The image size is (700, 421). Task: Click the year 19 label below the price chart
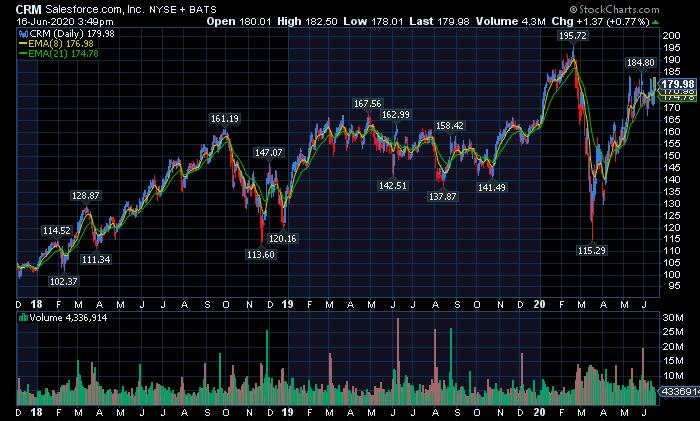click(288, 305)
